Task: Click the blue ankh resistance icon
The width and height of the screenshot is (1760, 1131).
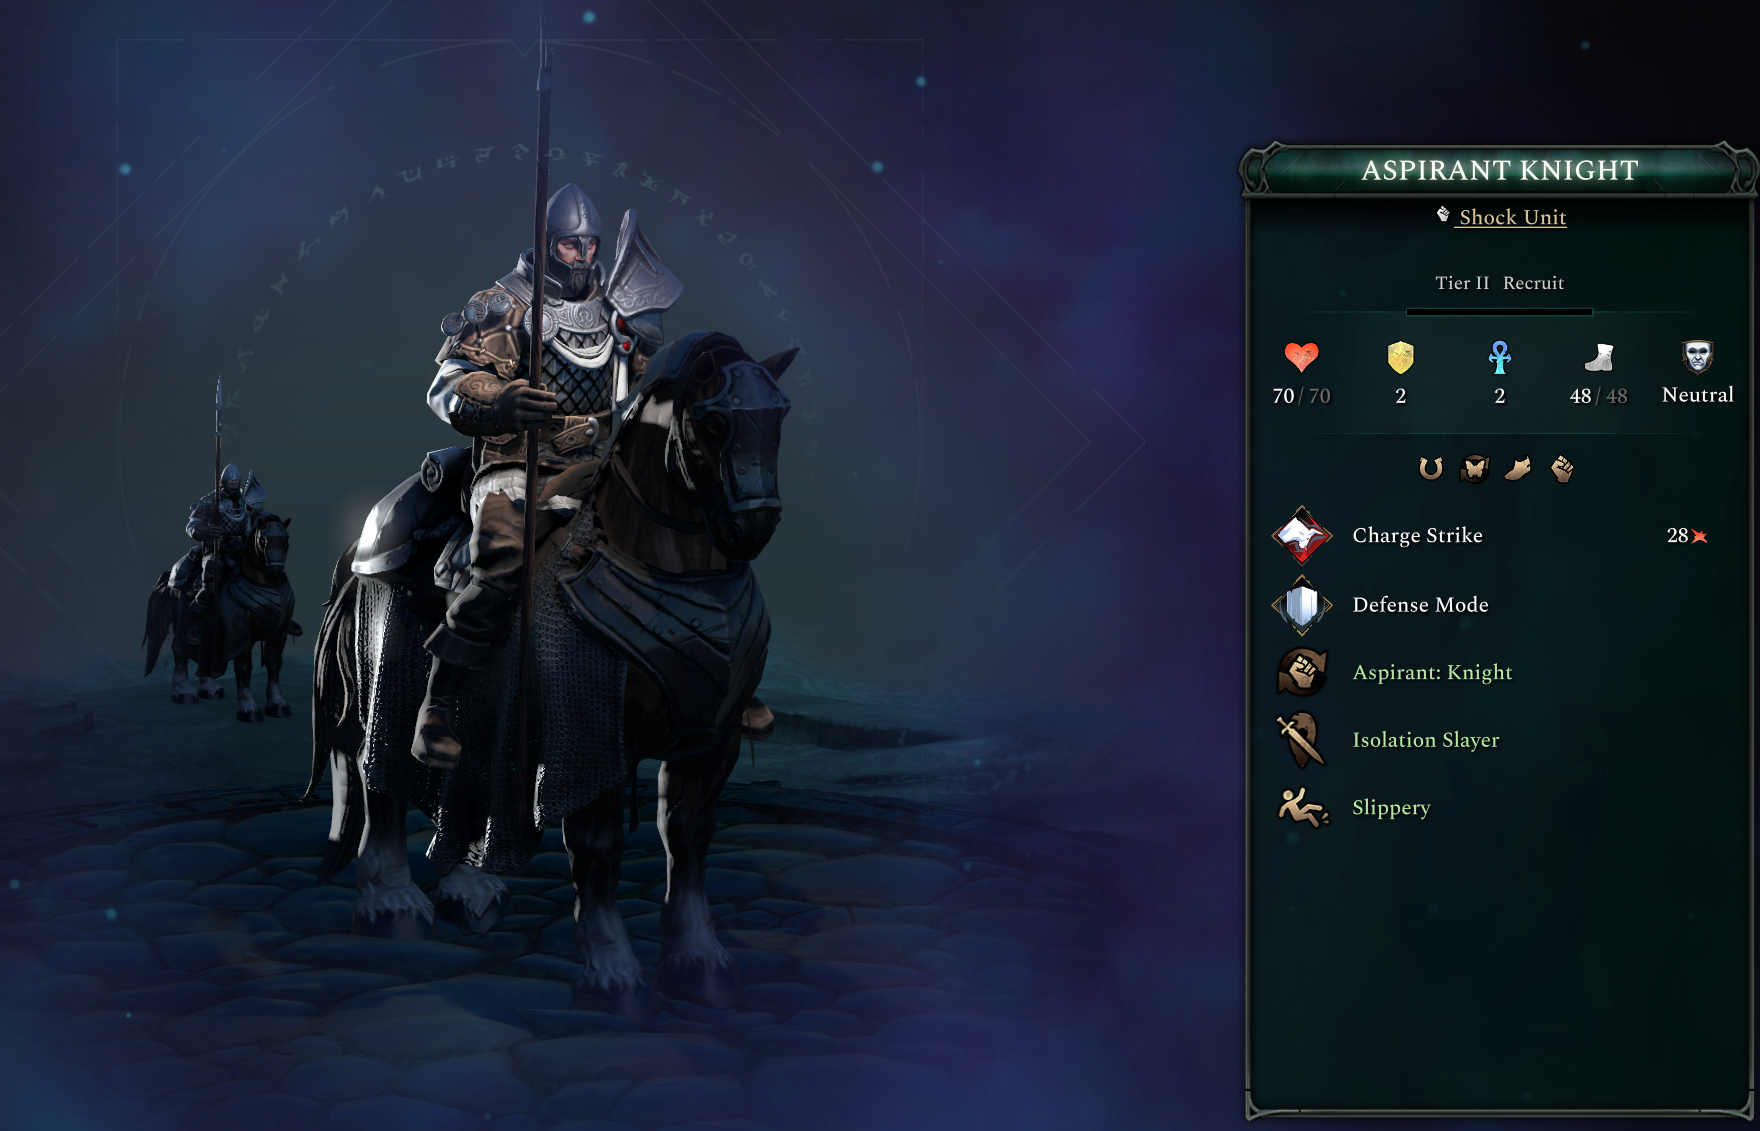Action: (x=1499, y=357)
